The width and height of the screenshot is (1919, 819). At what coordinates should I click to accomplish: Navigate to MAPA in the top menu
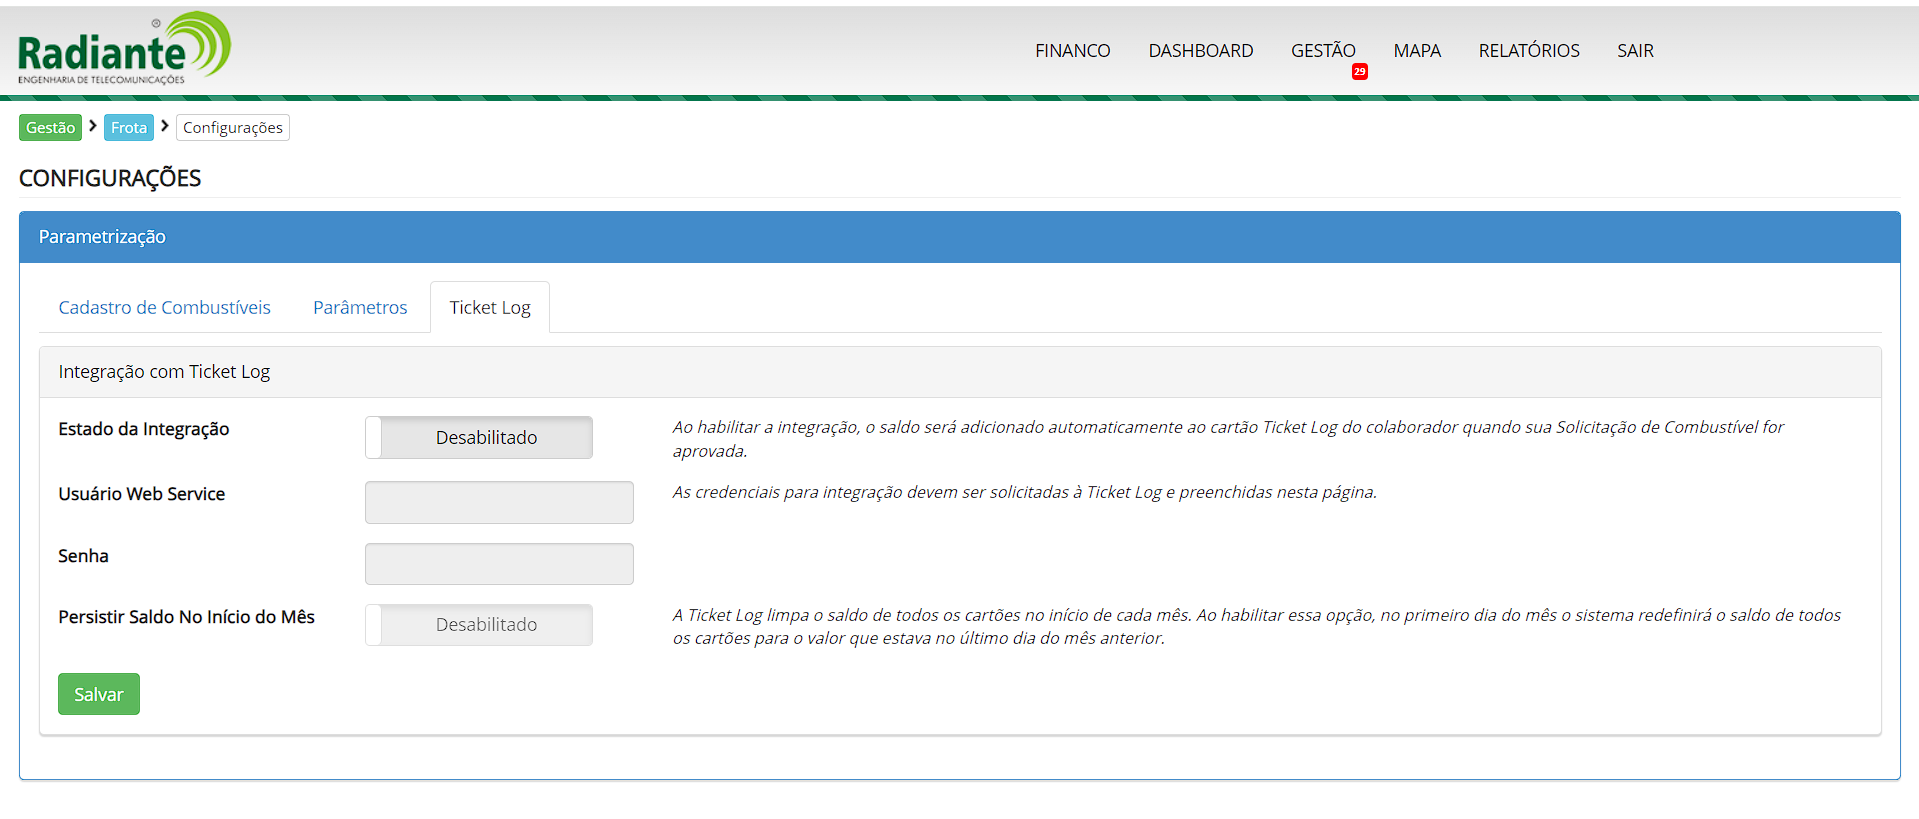click(1416, 51)
